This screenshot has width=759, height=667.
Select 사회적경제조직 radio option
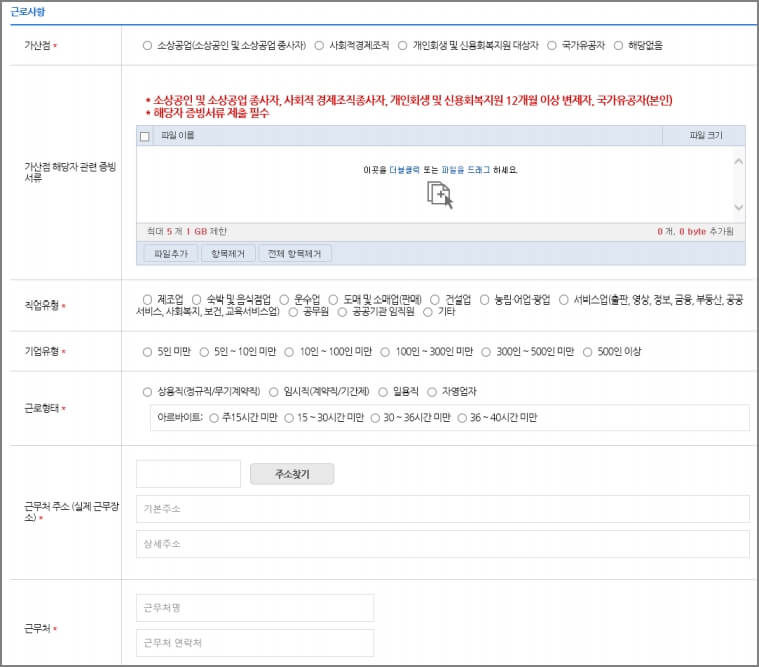319,45
